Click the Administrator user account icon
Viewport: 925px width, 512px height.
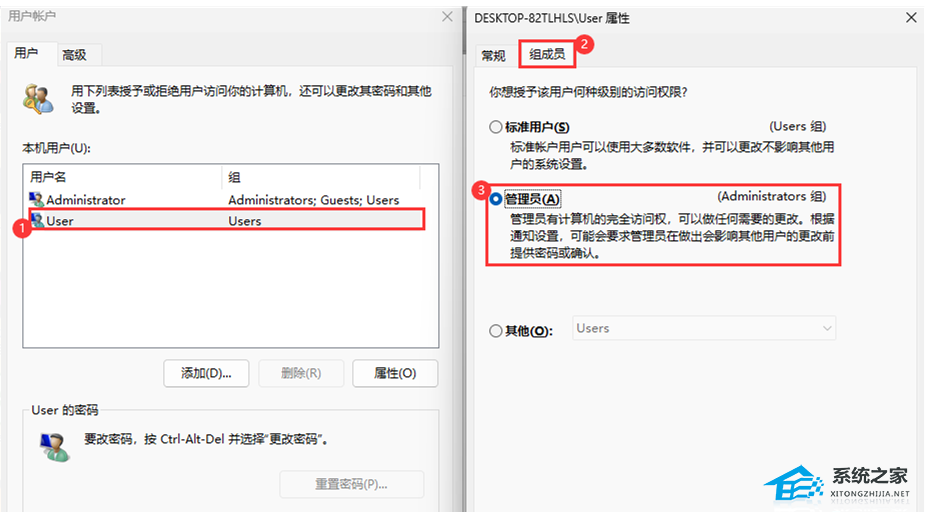coord(37,199)
